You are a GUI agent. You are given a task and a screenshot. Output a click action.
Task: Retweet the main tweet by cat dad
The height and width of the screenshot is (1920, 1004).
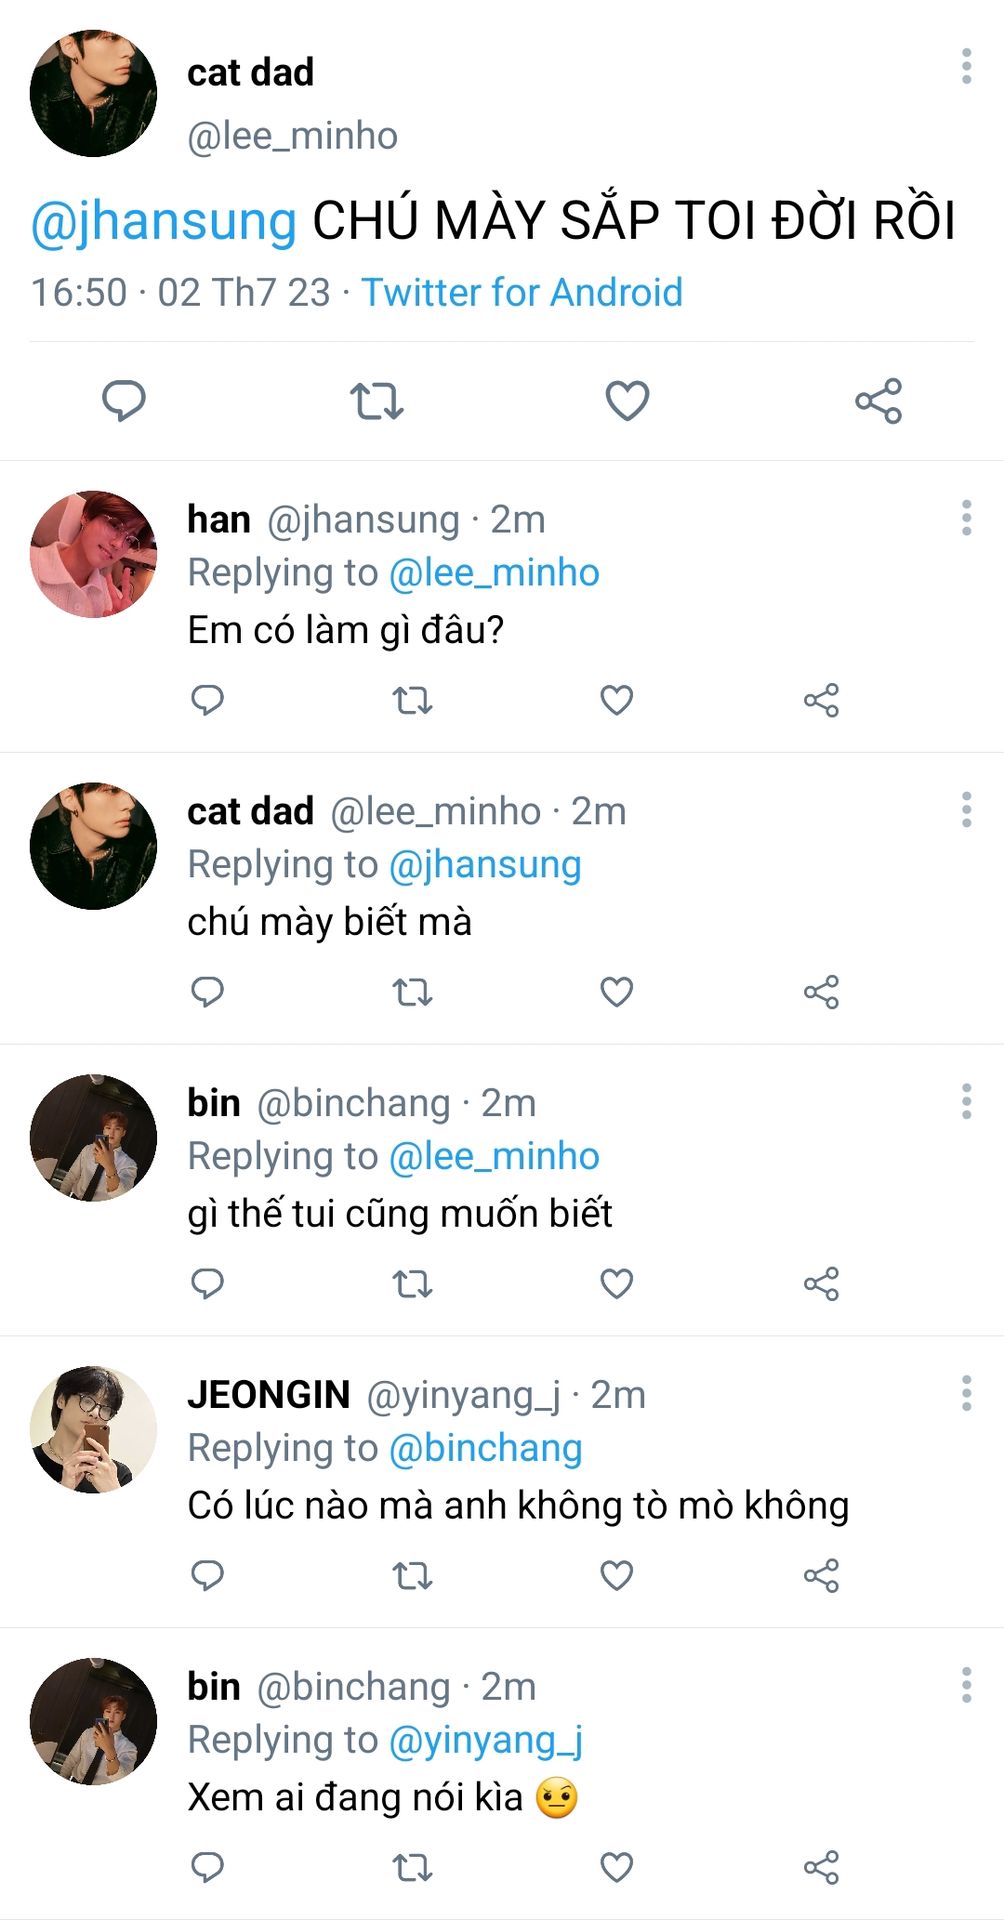pos(376,401)
